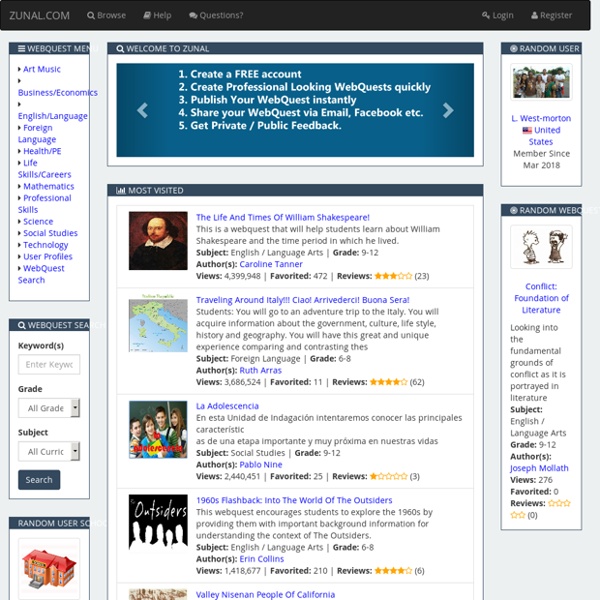Click the star rating for Shakespeare webquest

point(393,276)
